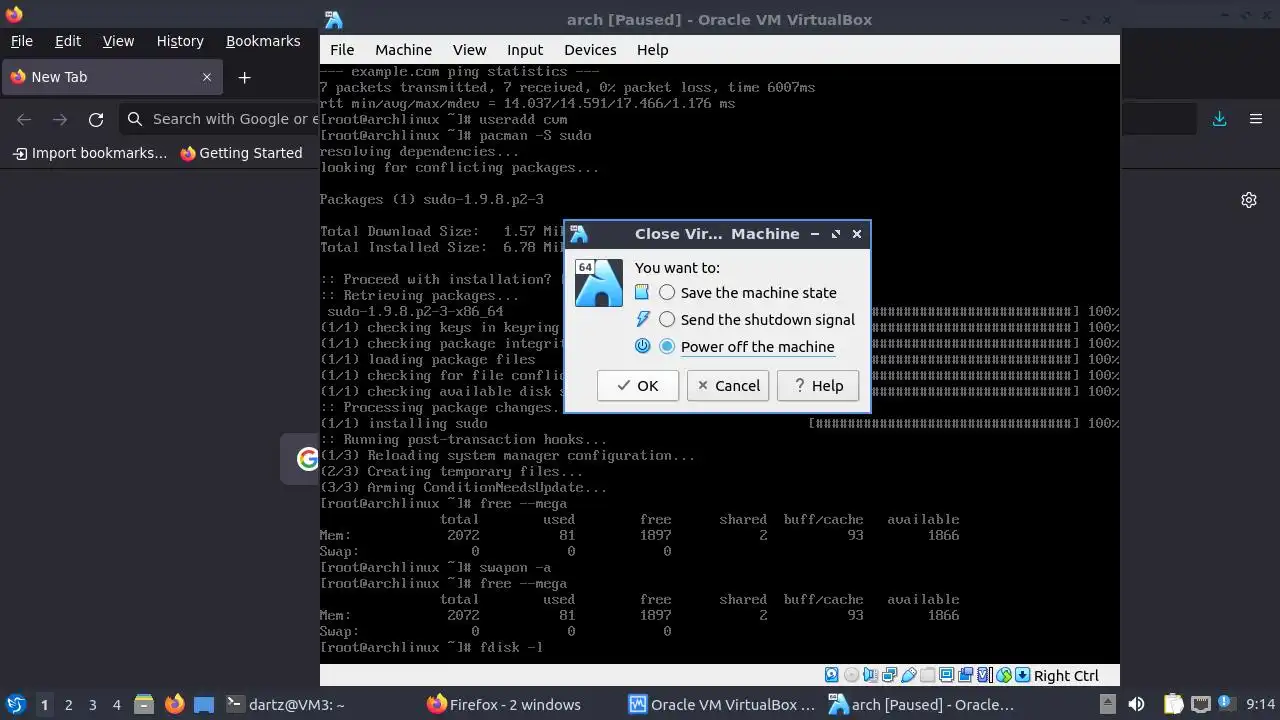
Task: Open Firefox History menu
Action: pos(180,41)
